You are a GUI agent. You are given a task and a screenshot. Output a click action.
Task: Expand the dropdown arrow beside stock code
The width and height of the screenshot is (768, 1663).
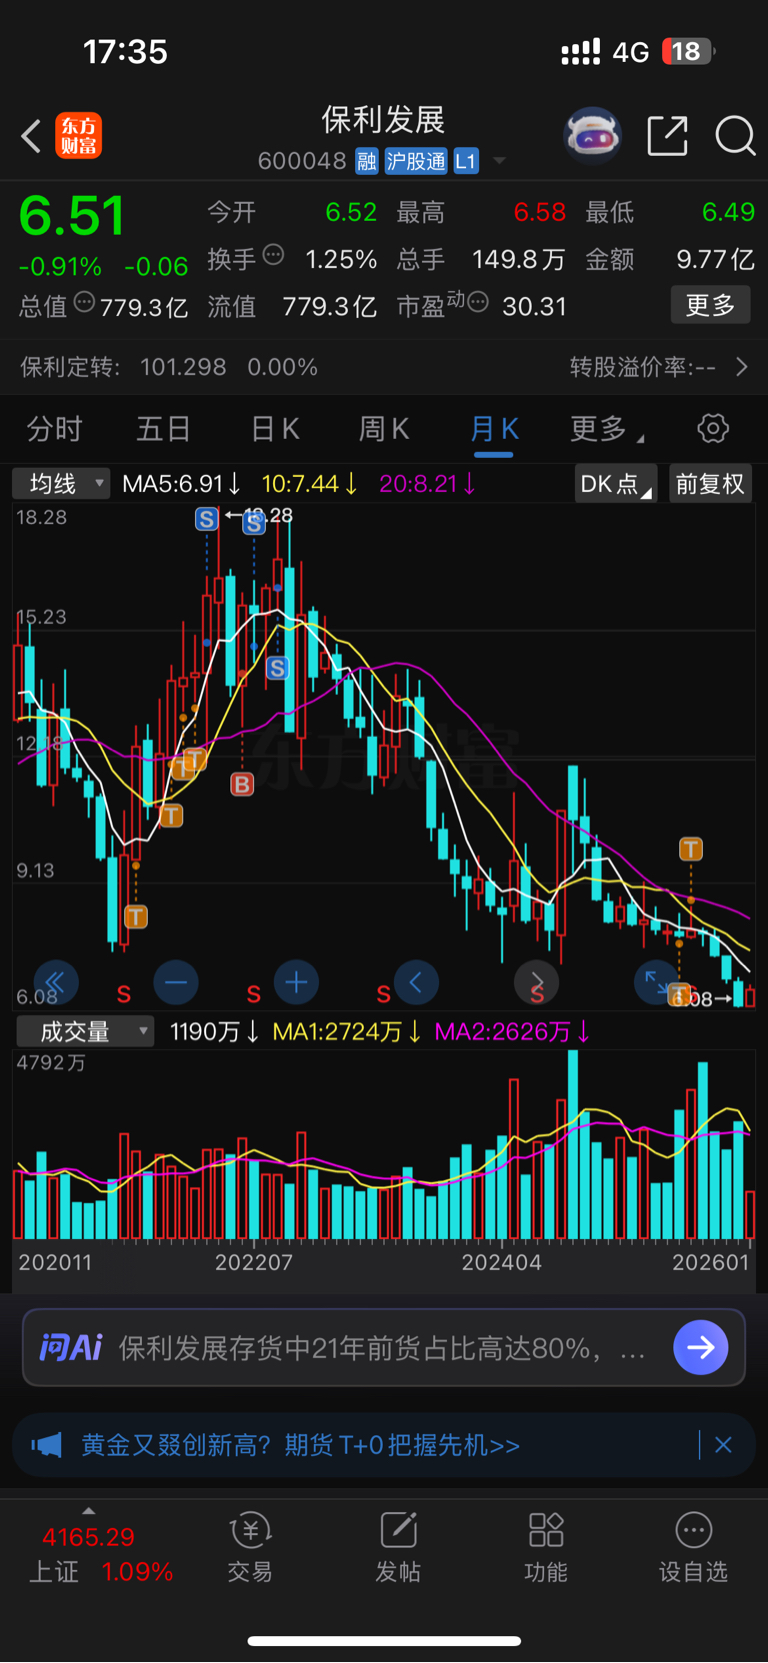click(x=500, y=161)
